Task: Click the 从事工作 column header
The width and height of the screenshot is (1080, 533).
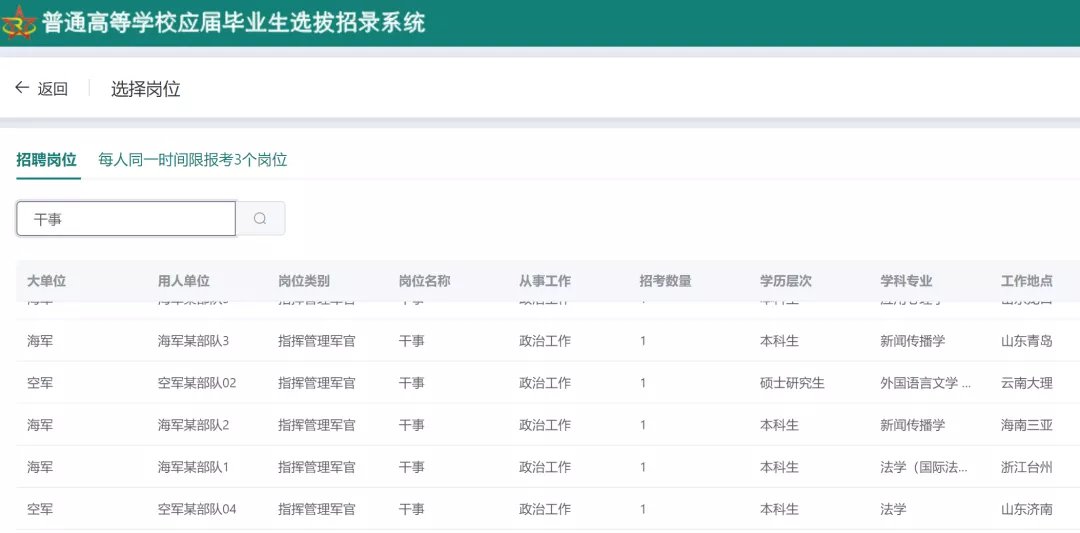Action: [x=545, y=281]
